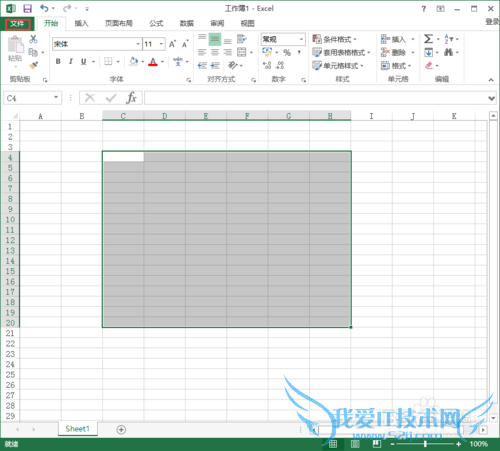This screenshot has width=500, height=451.
Task: Toggle Underline formatting
Action: [x=84, y=61]
